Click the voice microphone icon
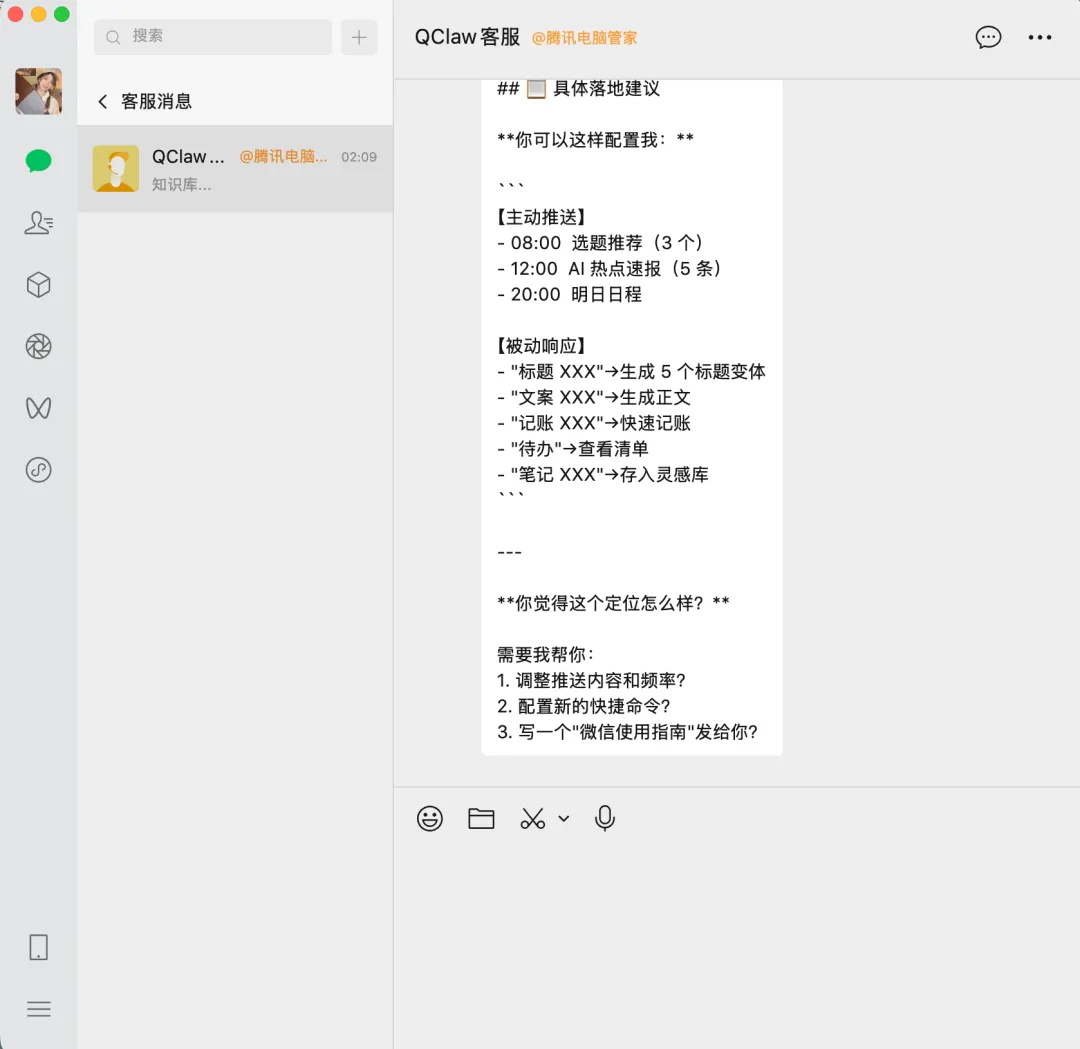 (x=605, y=818)
